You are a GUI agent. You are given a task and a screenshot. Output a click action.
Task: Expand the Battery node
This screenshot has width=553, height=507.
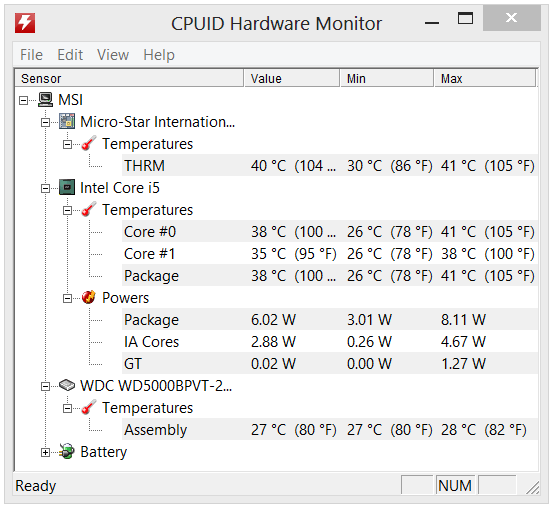point(45,452)
